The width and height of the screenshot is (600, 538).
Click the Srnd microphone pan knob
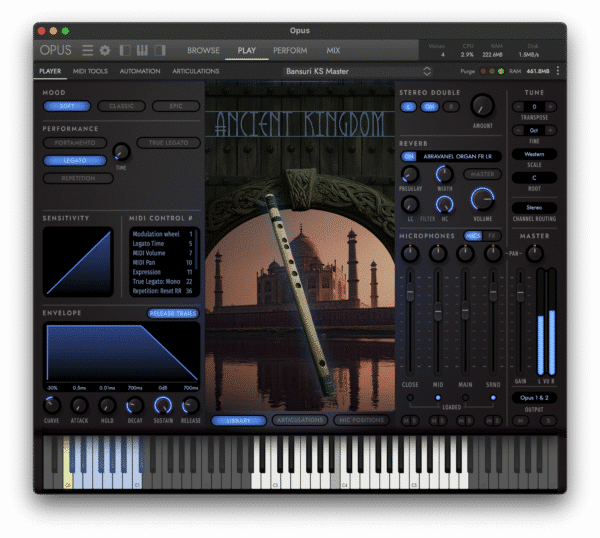point(493,253)
